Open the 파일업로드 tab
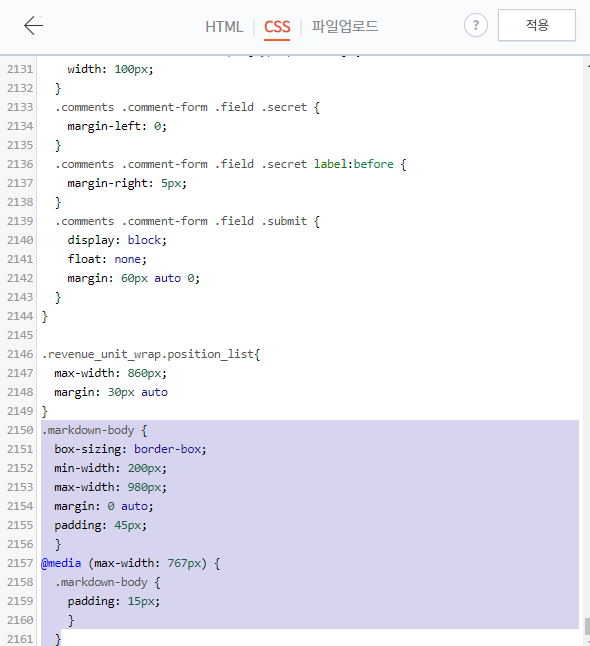 (x=344, y=26)
